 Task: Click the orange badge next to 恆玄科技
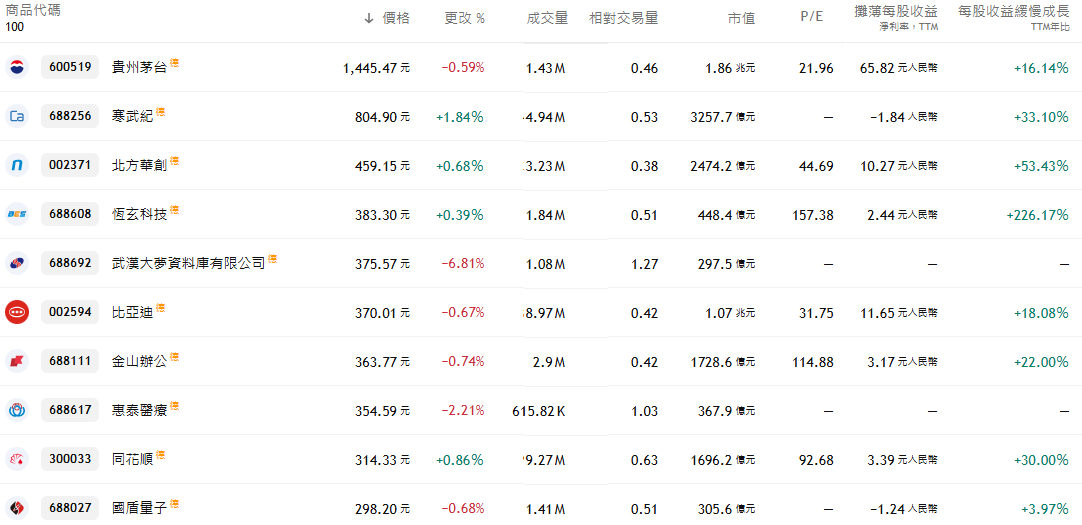175,210
